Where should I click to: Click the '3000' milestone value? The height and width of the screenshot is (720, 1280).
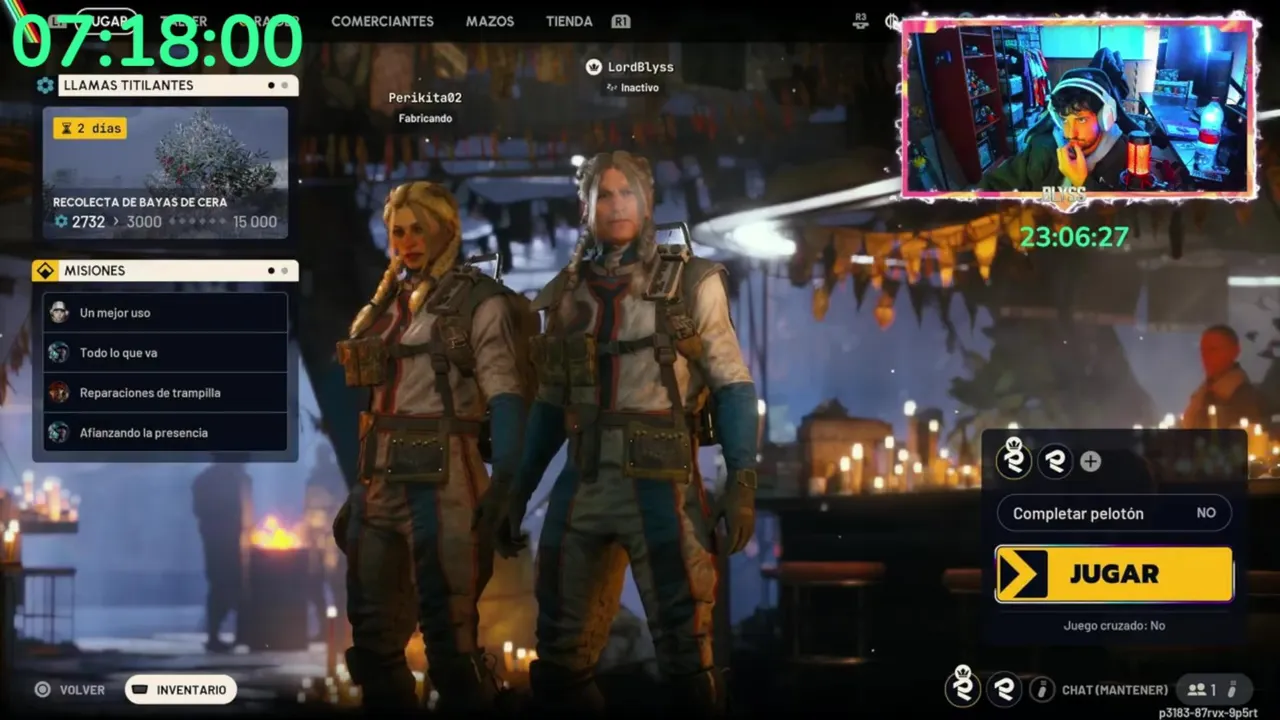tap(144, 222)
